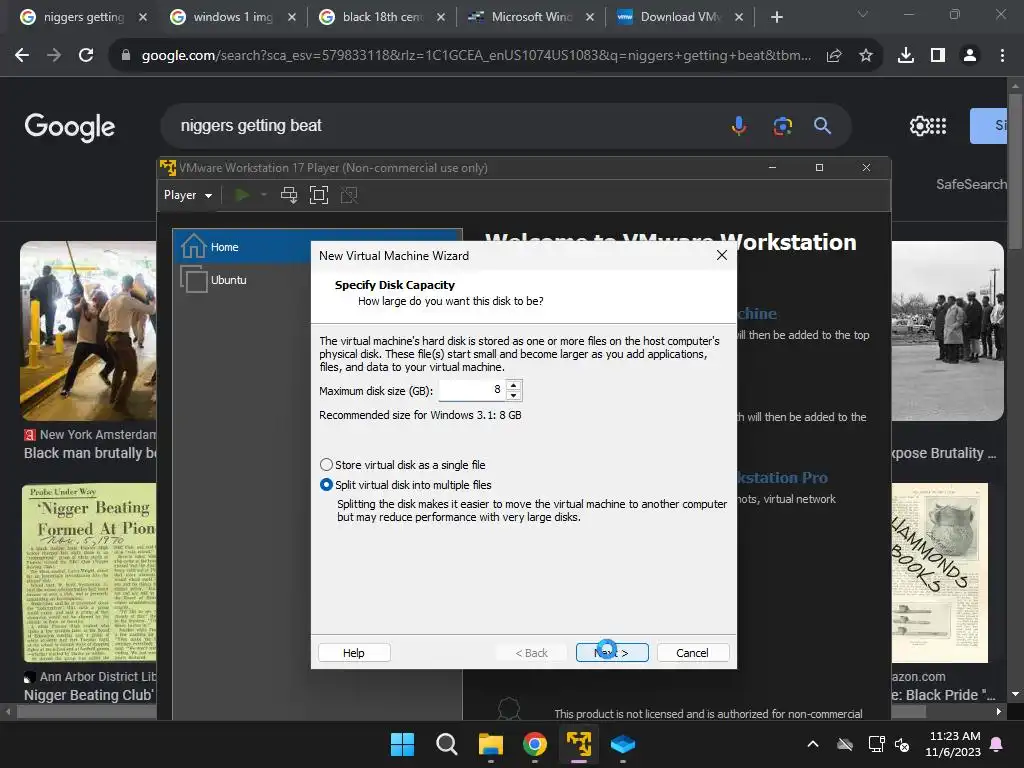Click the blue cube app icon in taskbar
This screenshot has width=1024, height=768.
point(623,744)
